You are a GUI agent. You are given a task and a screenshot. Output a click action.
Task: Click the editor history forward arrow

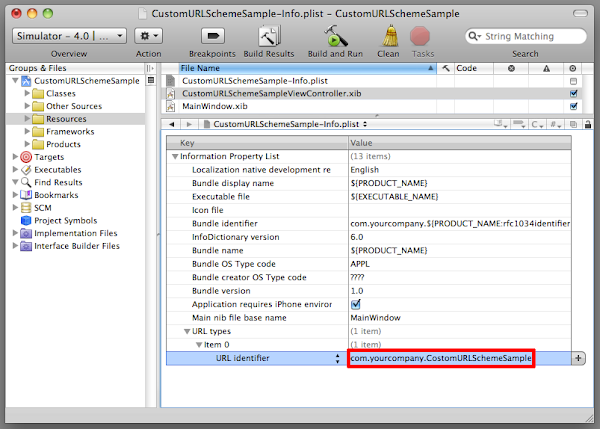click(x=189, y=124)
